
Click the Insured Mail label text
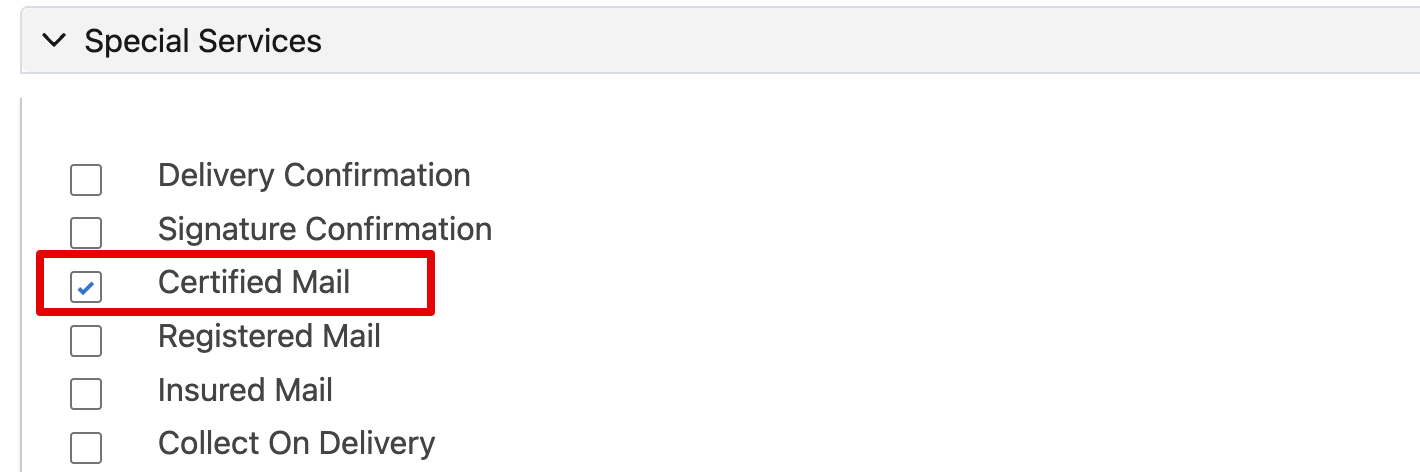(x=245, y=389)
